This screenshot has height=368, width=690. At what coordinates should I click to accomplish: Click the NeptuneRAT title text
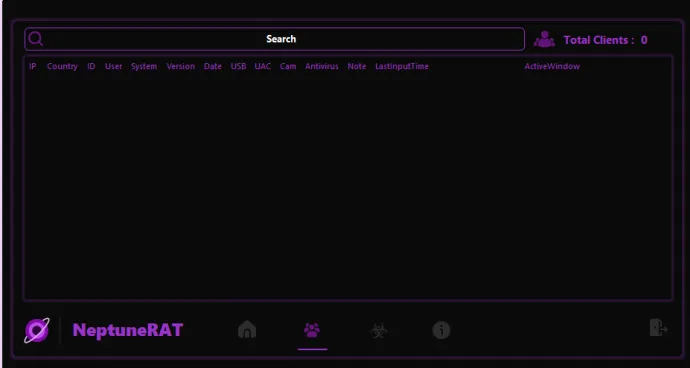128,330
